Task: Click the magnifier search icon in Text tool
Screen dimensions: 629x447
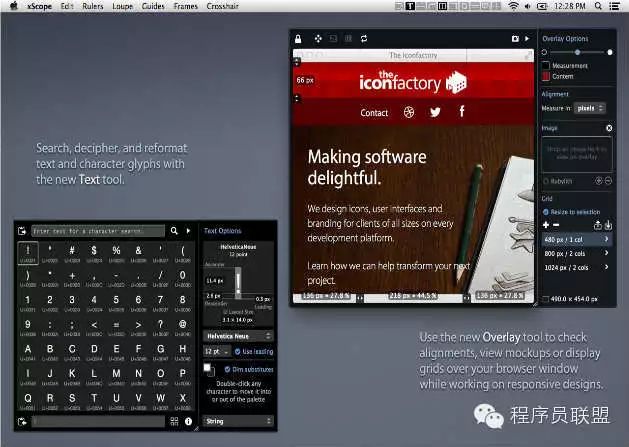Action: (x=174, y=230)
